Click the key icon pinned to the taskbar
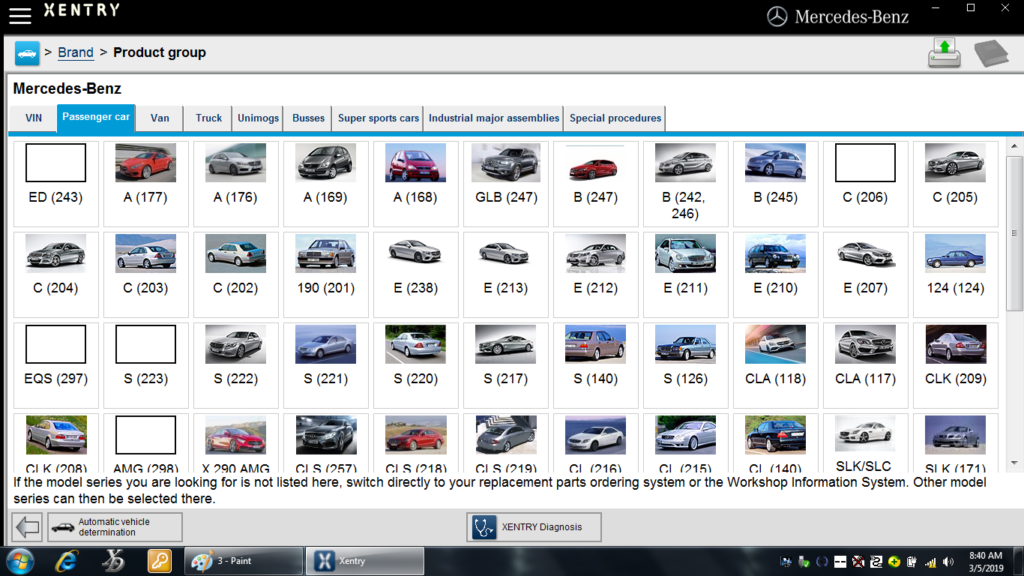Image resolution: width=1024 pixels, height=576 pixels. pos(158,561)
